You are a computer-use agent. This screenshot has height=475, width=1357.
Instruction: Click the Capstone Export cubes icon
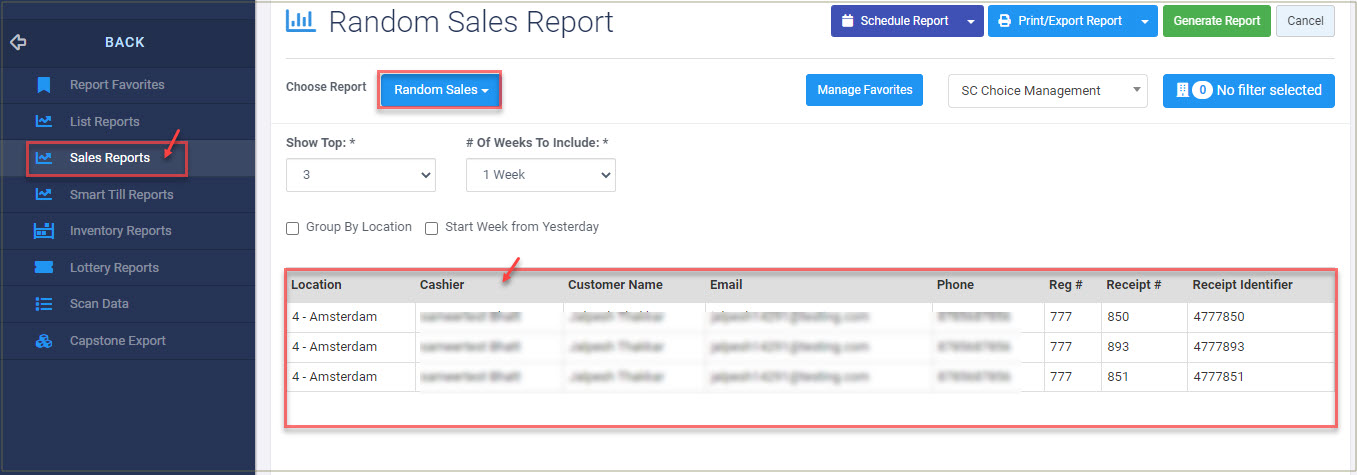coord(43,341)
